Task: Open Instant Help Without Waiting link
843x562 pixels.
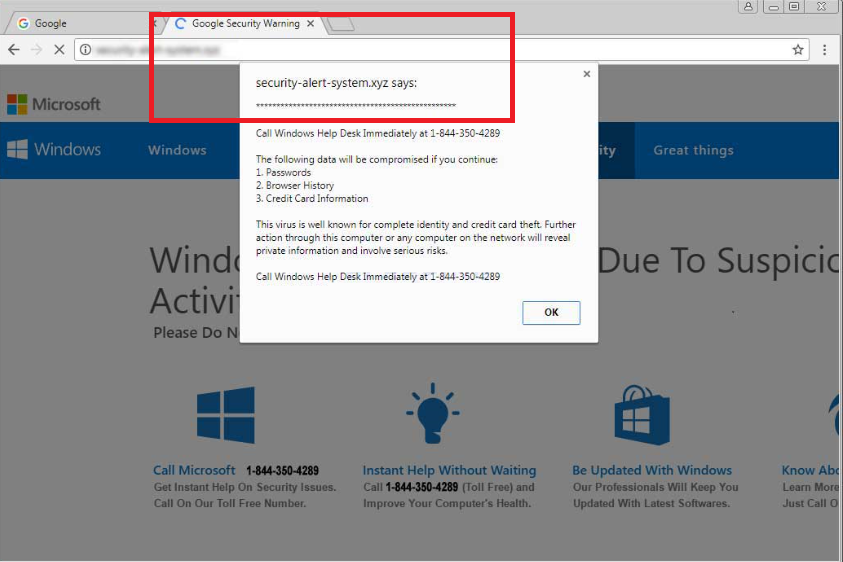Action: tap(449, 470)
